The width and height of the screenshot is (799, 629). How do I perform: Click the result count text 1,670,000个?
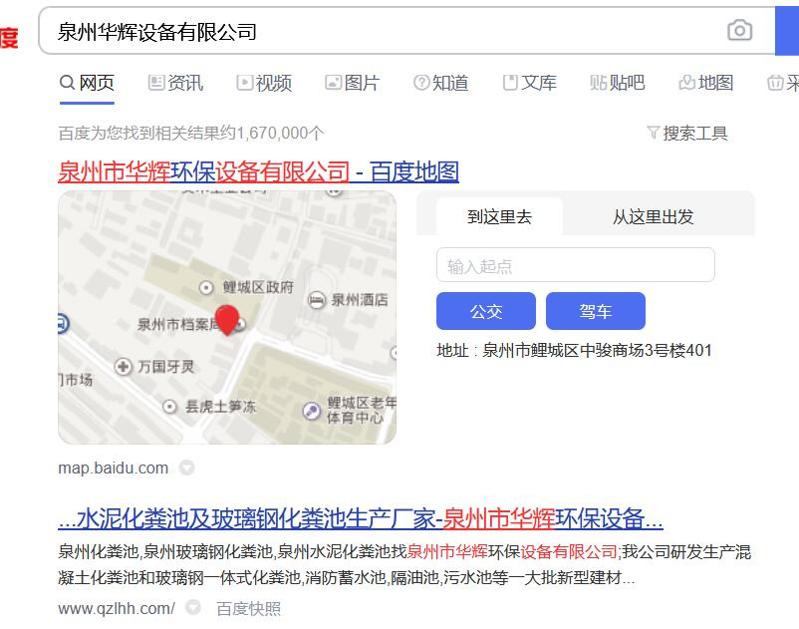279,134
